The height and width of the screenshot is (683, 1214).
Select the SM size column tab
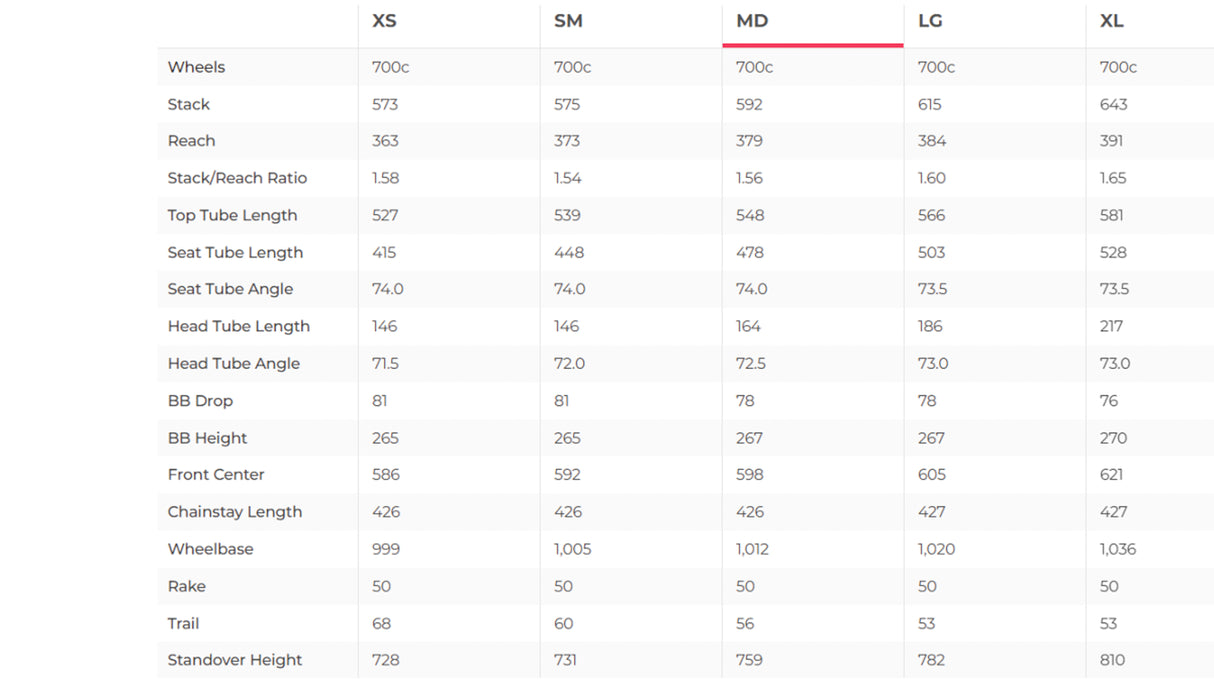(568, 21)
